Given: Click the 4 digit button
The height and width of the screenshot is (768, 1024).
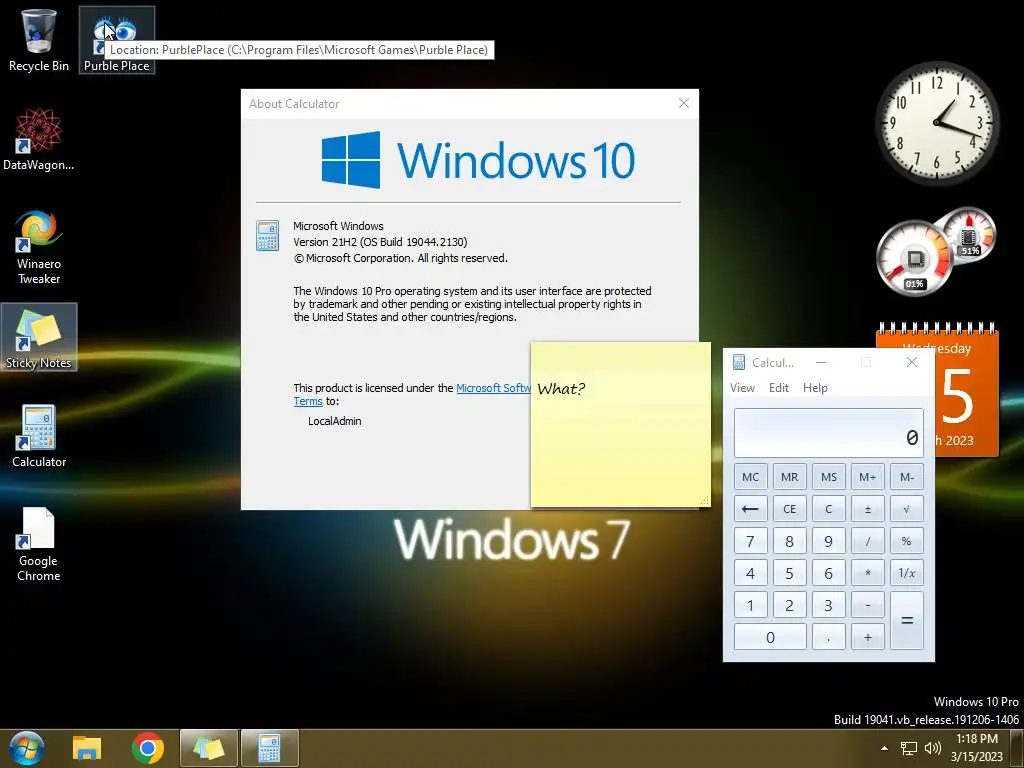Looking at the screenshot, I should [x=750, y=573].
